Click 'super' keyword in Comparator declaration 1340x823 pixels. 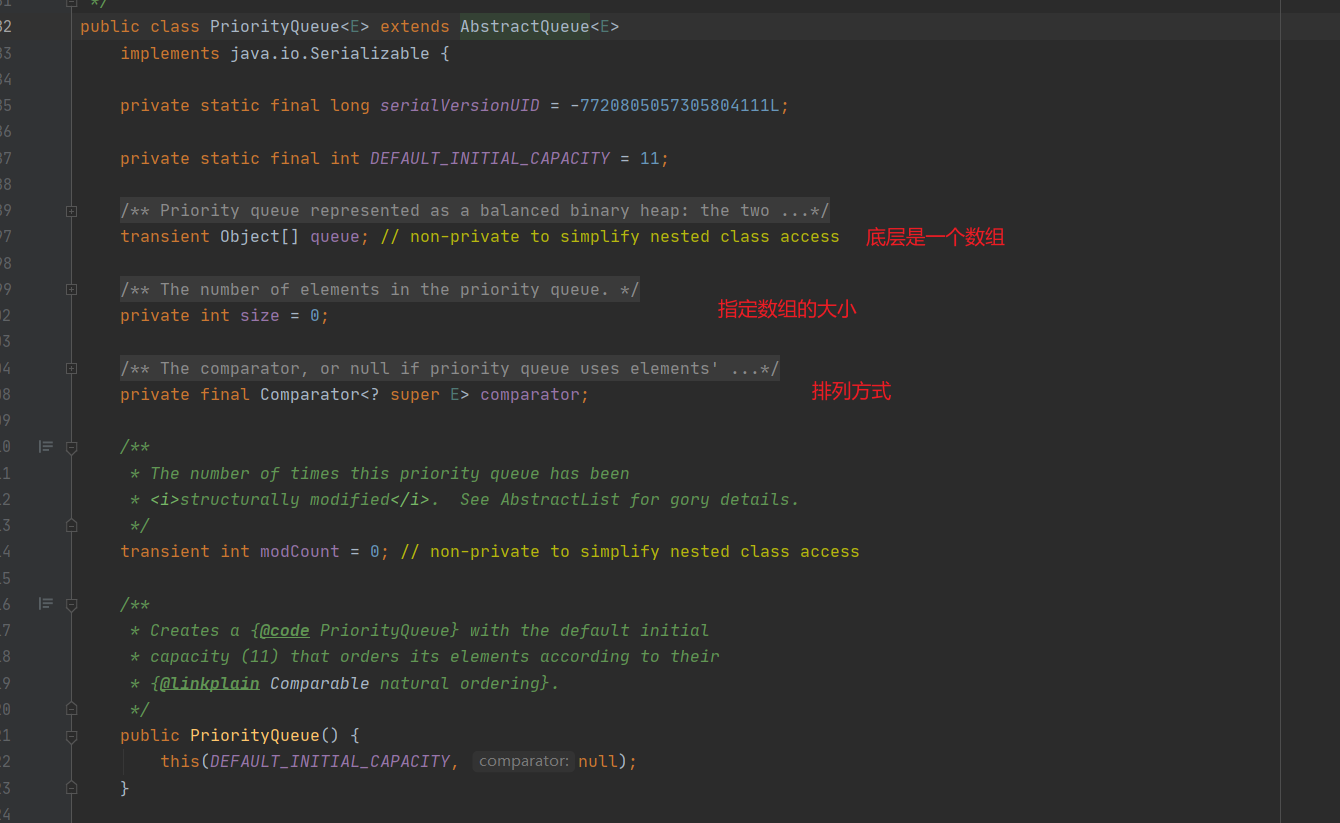click(x=415, y=394)
